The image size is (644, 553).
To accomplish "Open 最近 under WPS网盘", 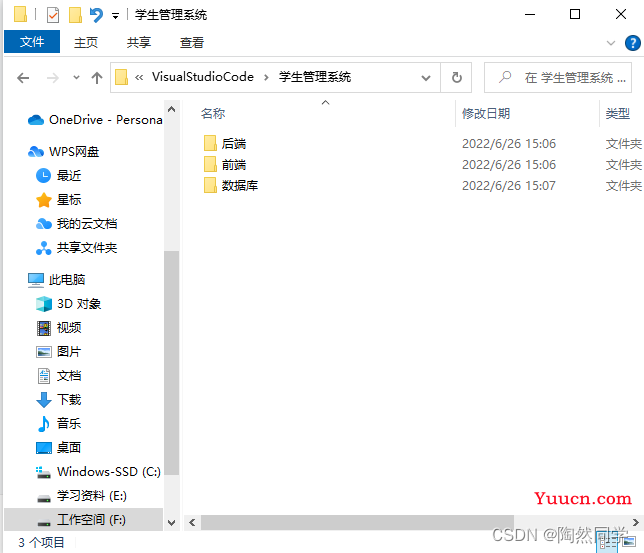I will [58, 176].
